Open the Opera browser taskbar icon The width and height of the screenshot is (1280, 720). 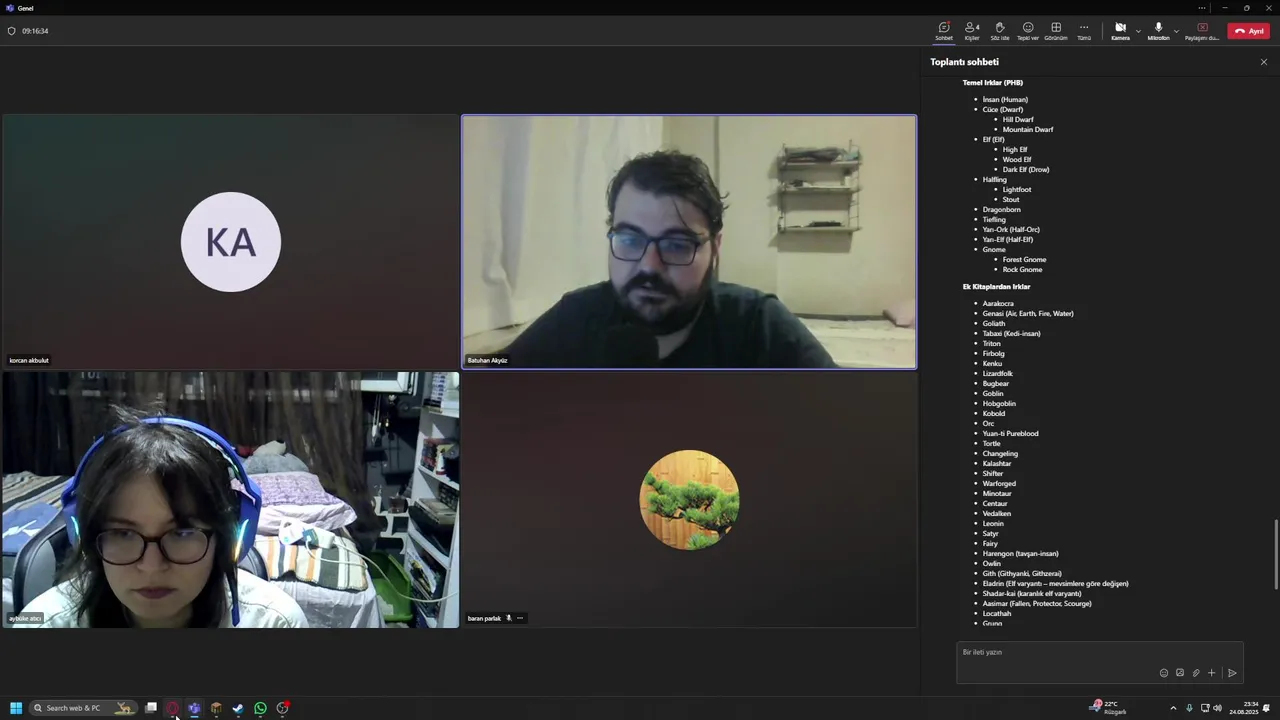(173, 708)
